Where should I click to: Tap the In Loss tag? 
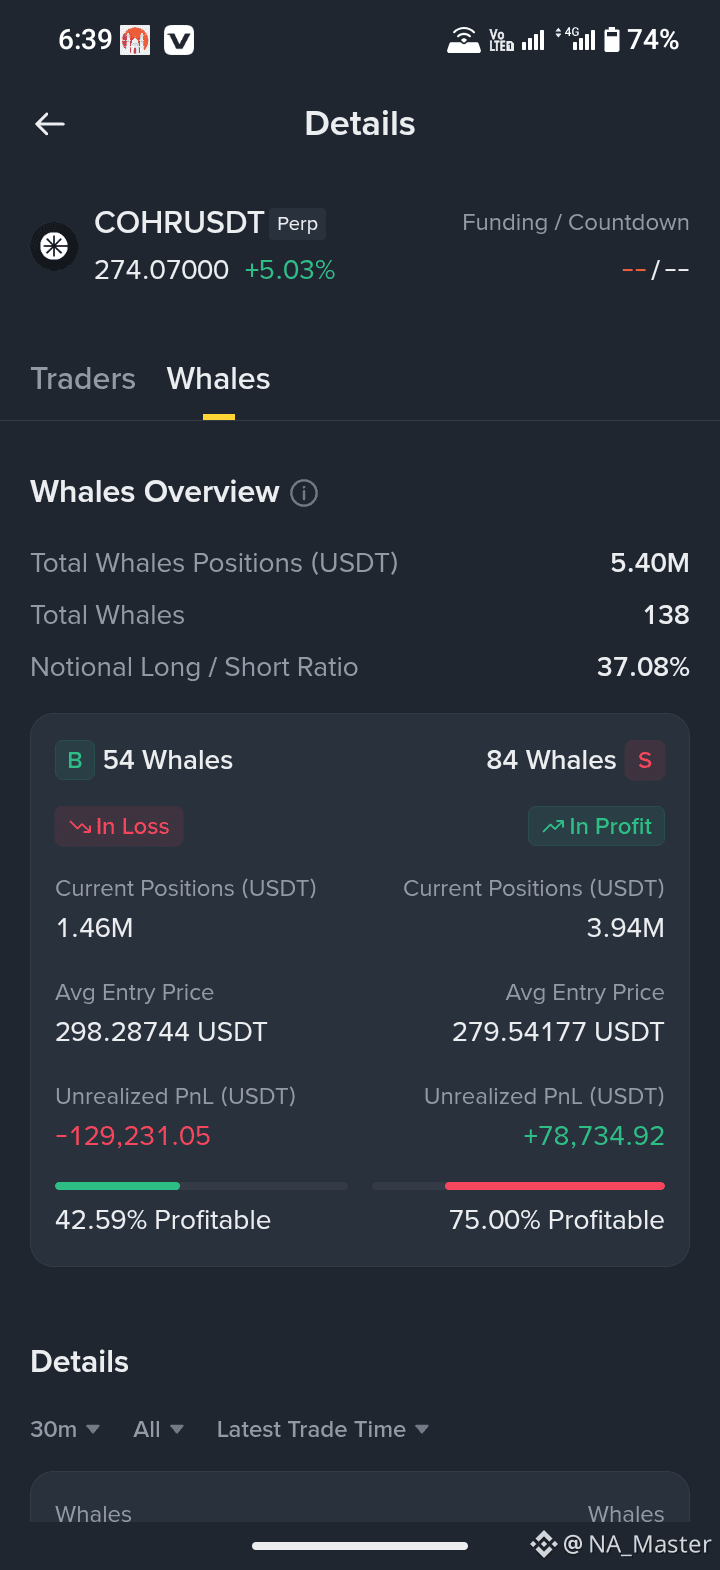click(x=119, y=826)
